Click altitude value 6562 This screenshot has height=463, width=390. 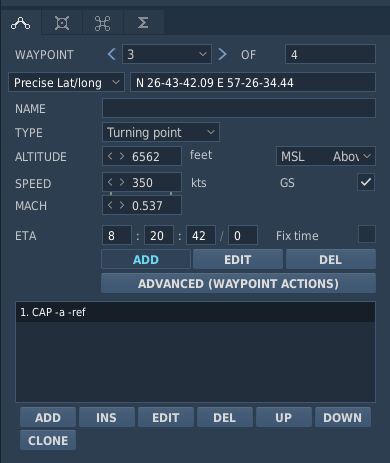[146, 156]
